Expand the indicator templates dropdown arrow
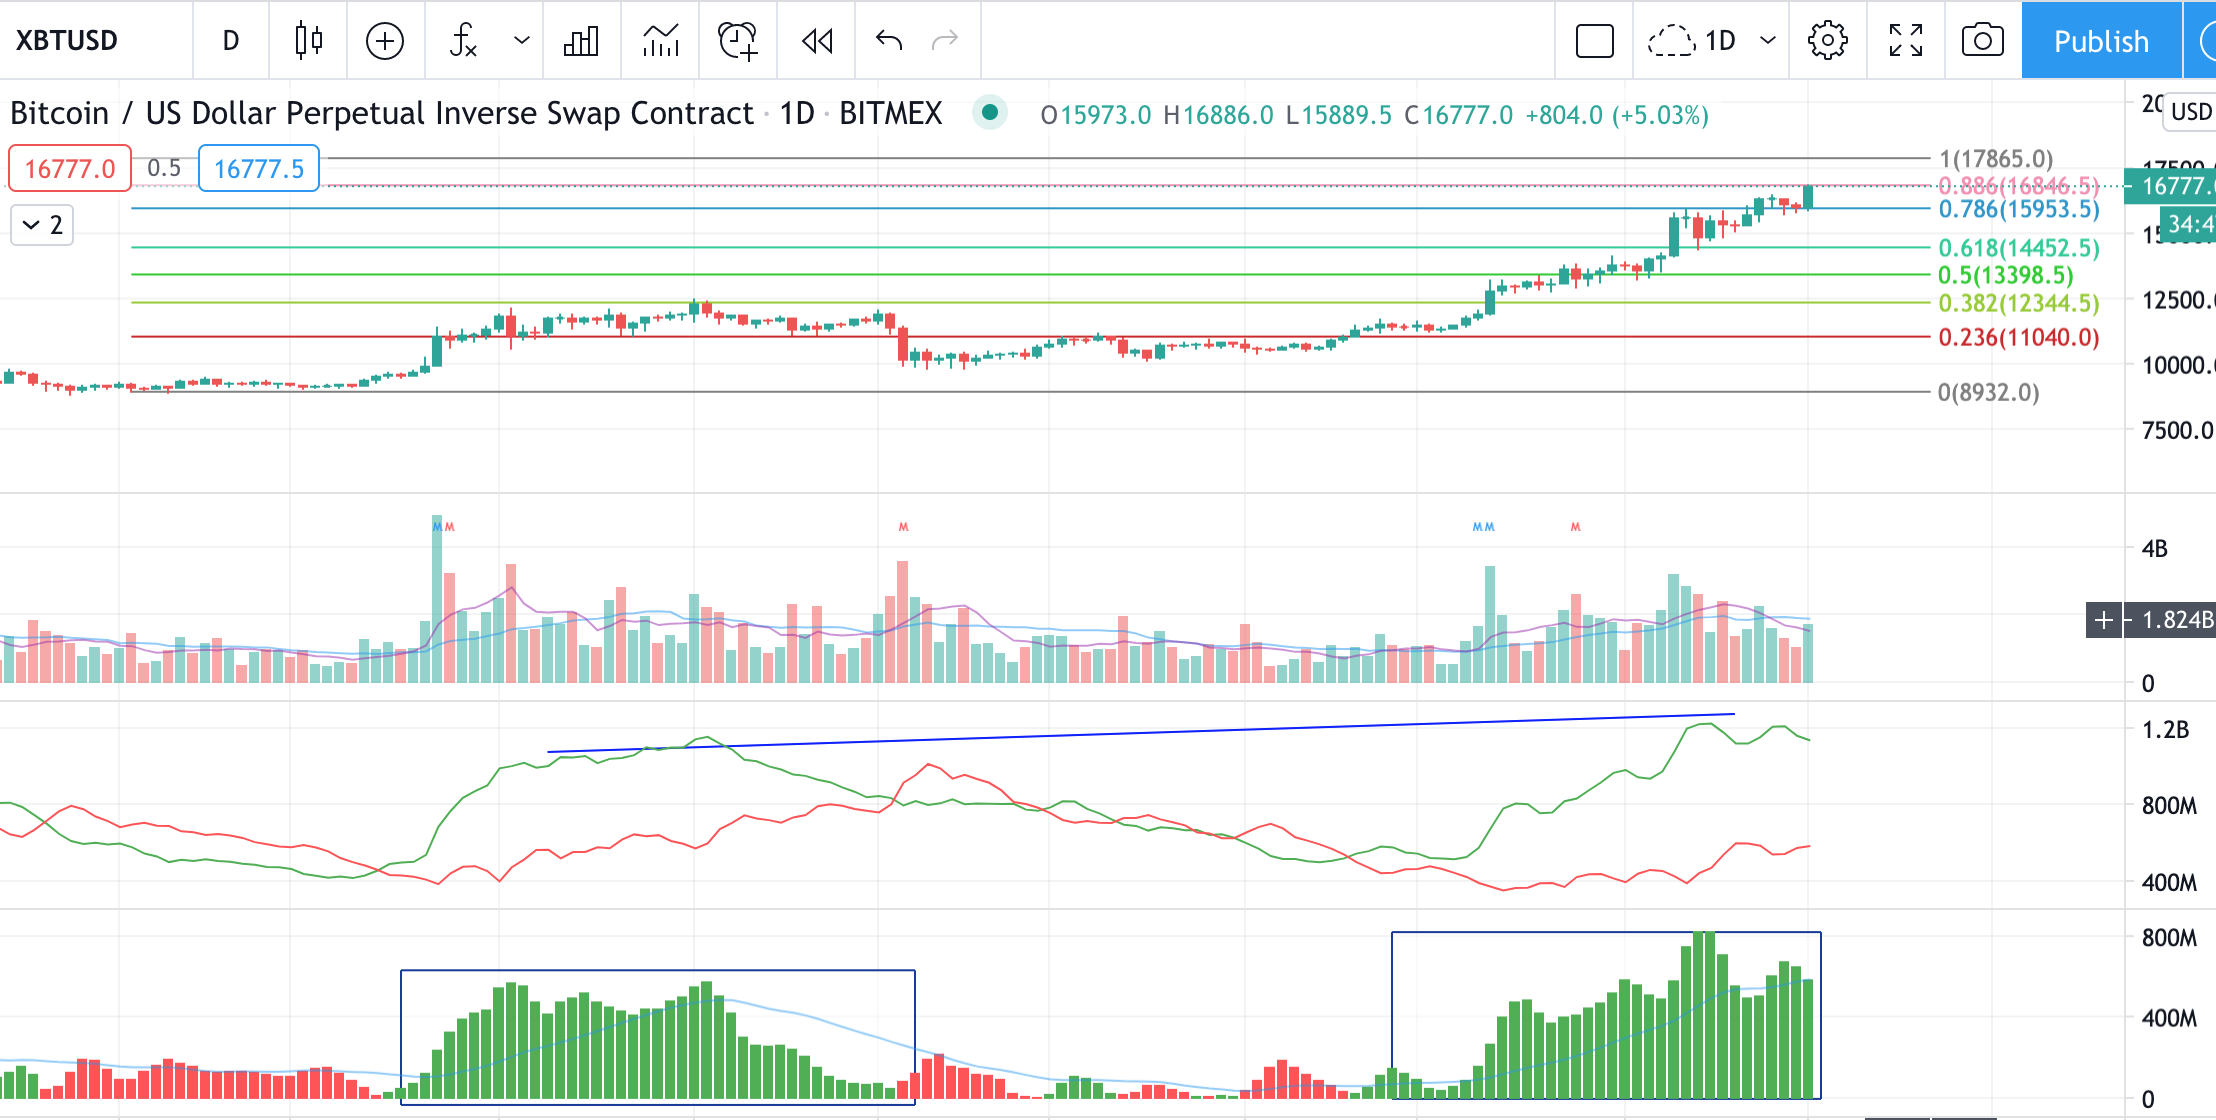Viewport: 2216px width, 1120px height. pos(521,40)
